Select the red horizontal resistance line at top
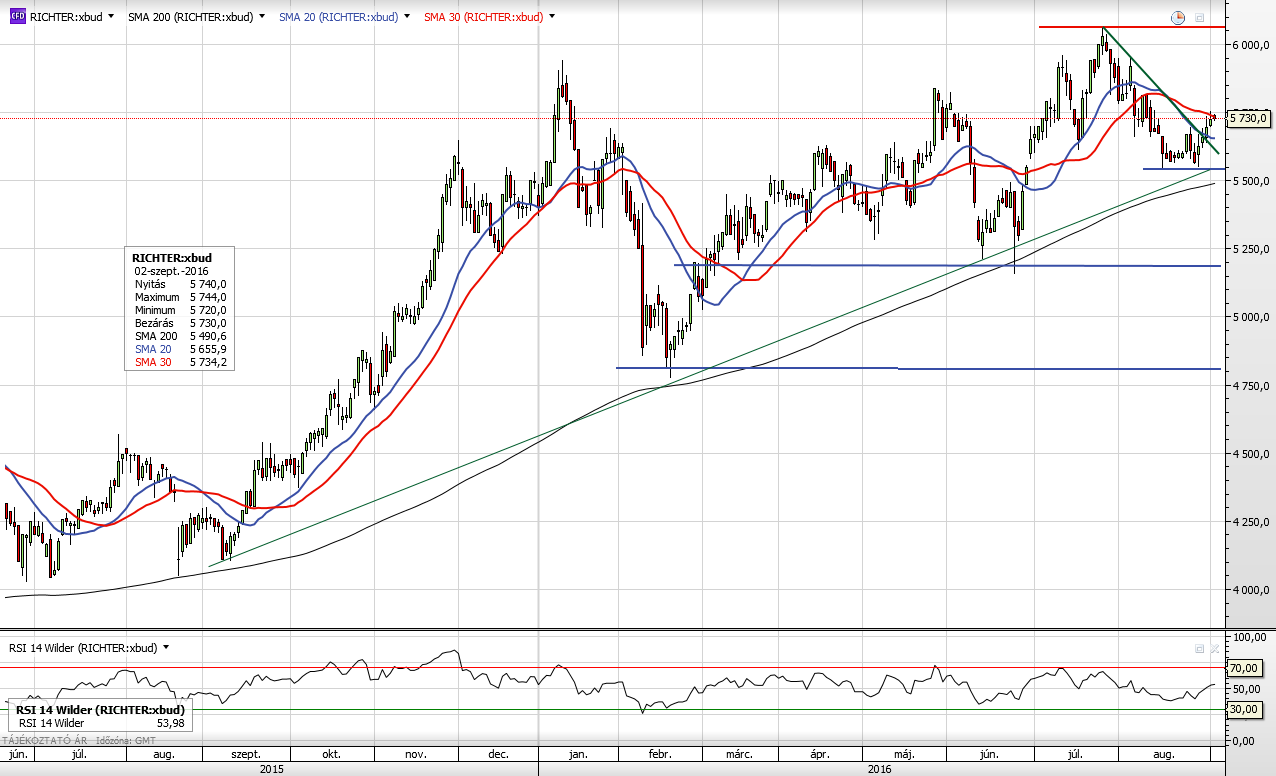The height and width of the screenshot is (776, 1276). tap(1130, 27)
